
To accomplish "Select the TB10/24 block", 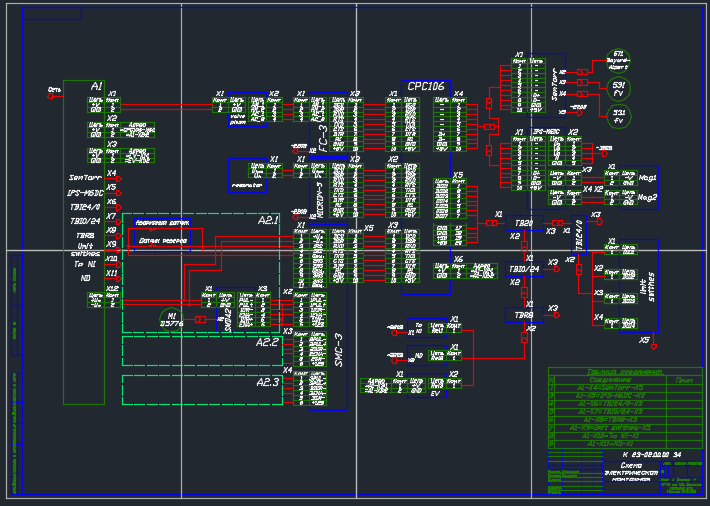I will [524, 269].
